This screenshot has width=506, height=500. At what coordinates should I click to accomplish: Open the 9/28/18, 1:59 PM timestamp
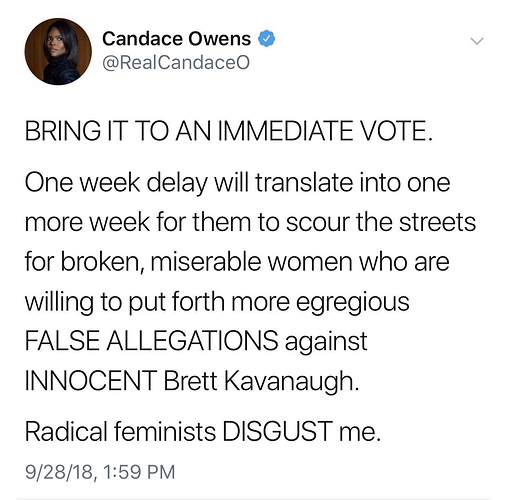[x=100, y=472]
